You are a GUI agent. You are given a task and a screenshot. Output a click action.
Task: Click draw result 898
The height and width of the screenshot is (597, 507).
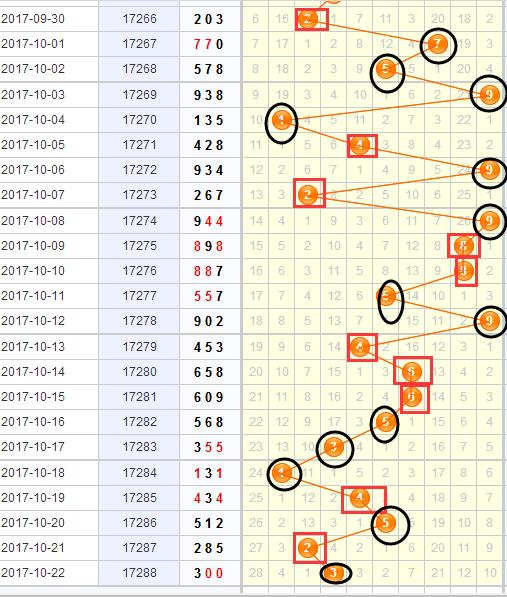pyautogui.click(x=208, y=246)
